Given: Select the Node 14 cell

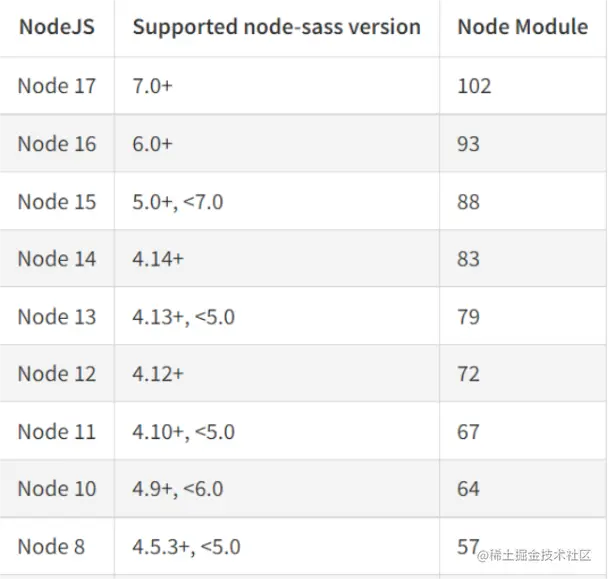Looking at the screenshot, I should coord(57,259).
